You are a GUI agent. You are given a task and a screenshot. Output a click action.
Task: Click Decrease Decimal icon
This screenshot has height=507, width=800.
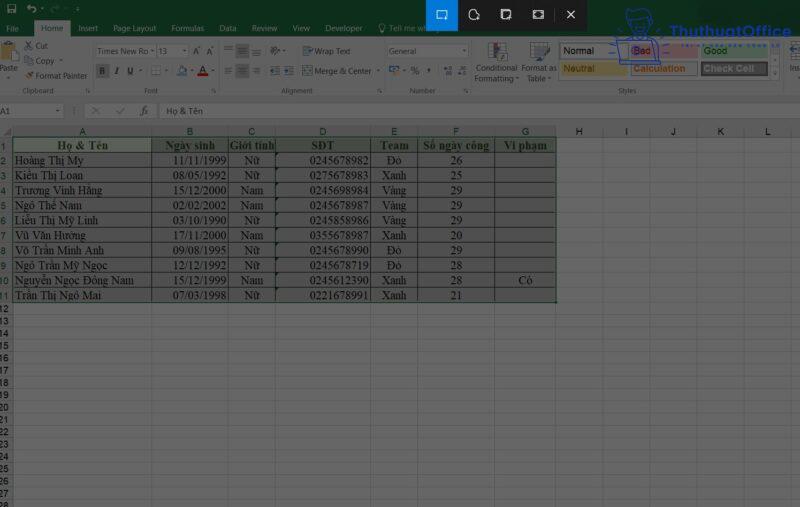462,71
